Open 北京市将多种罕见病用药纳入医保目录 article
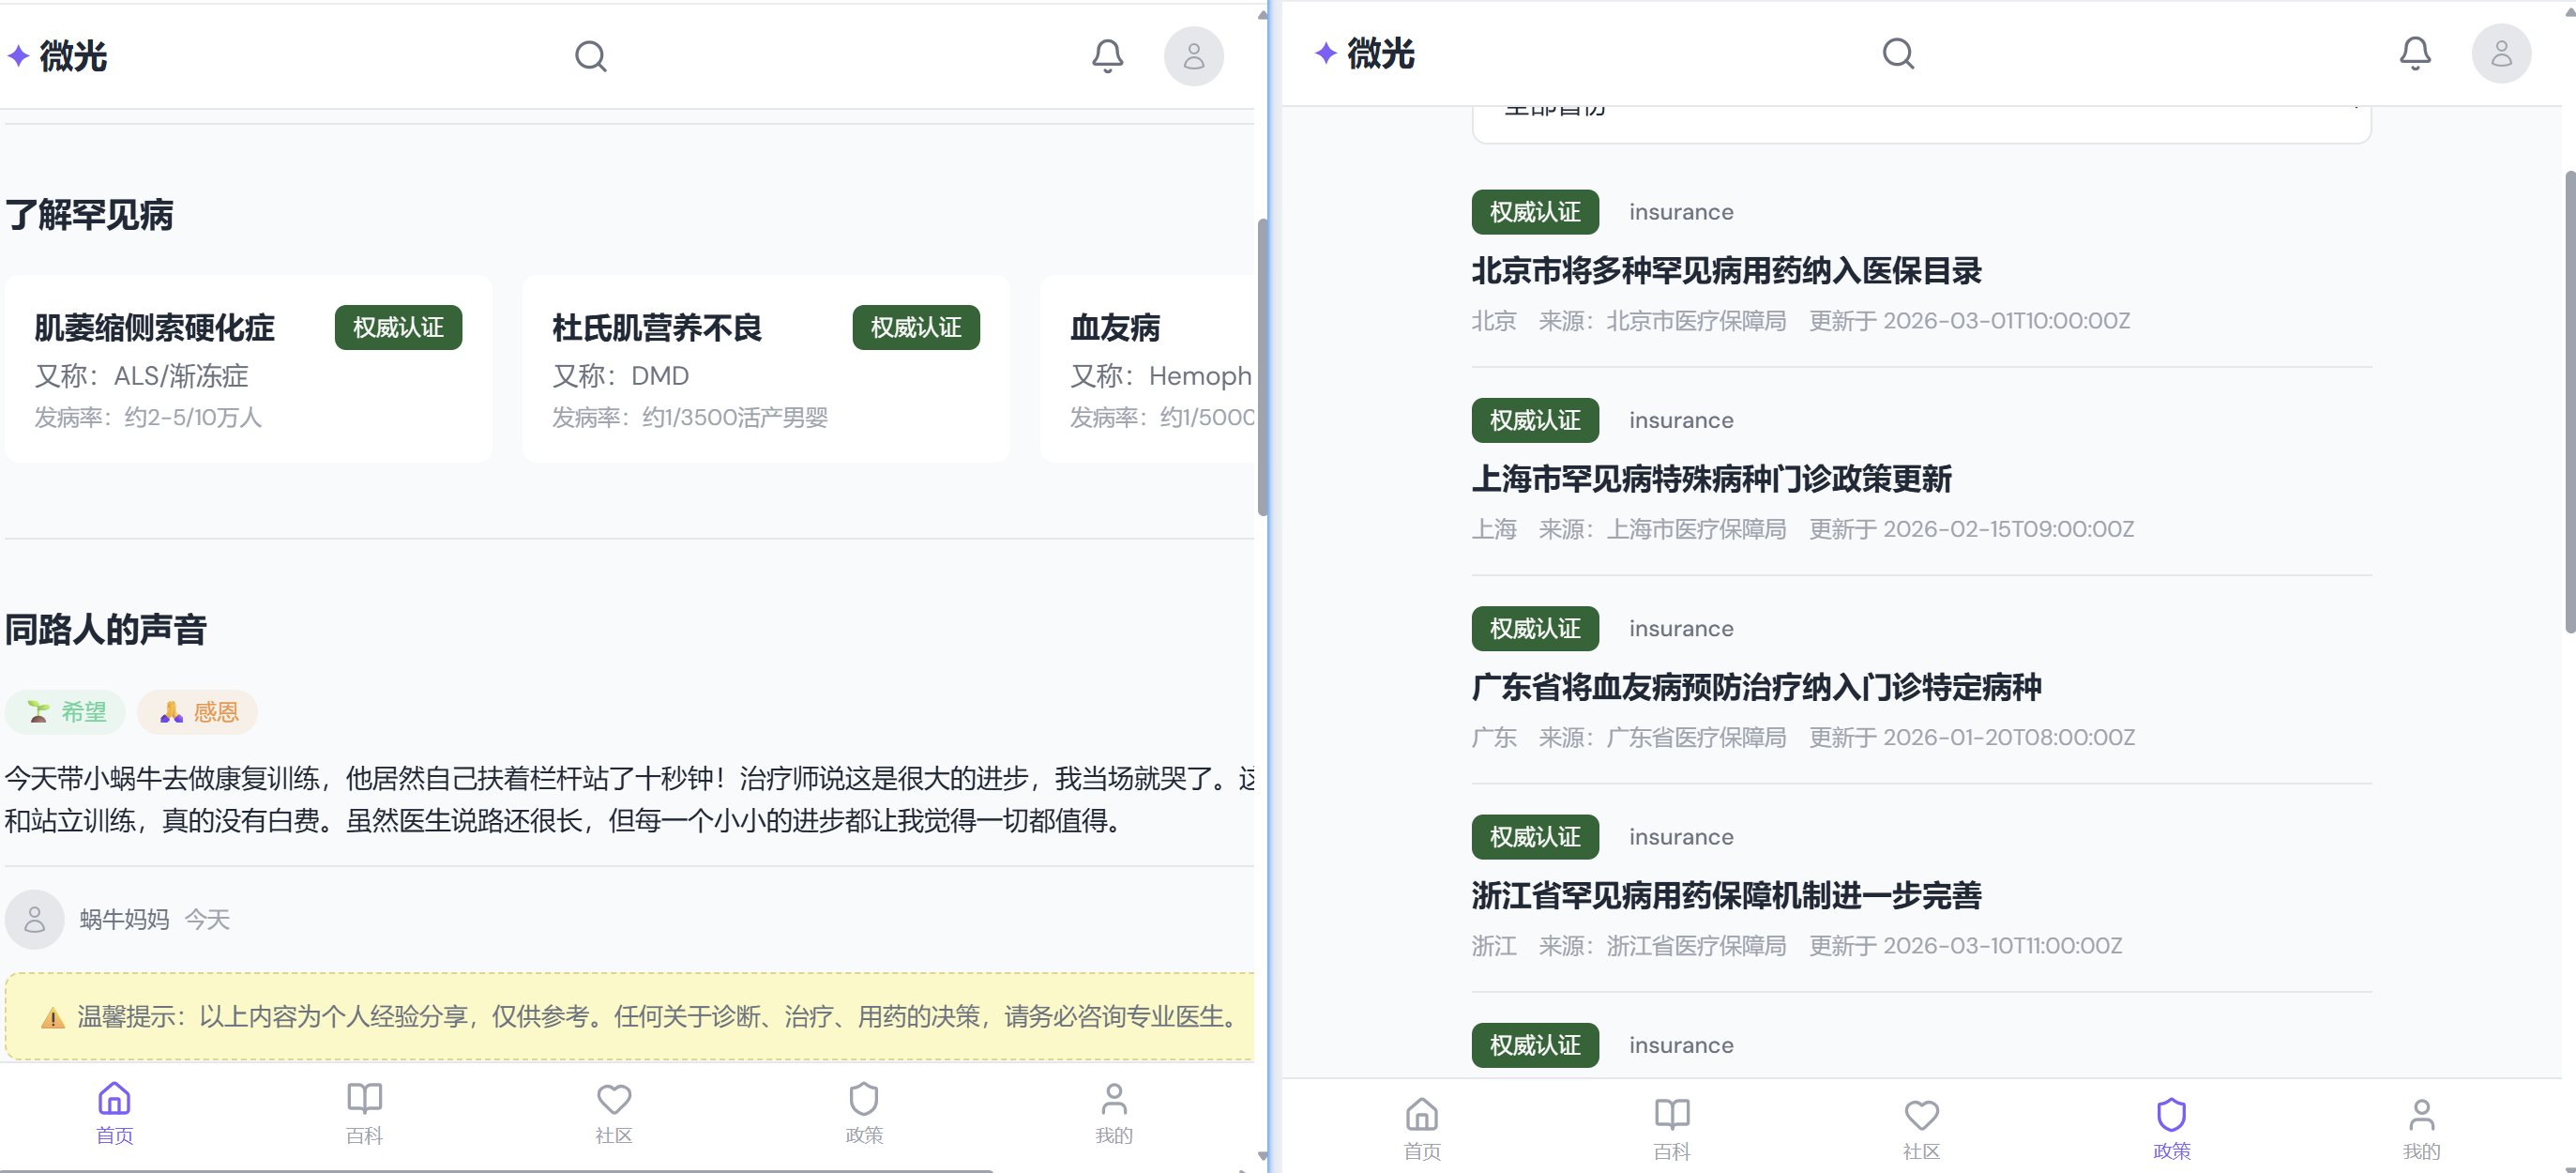 point(1726,271)
